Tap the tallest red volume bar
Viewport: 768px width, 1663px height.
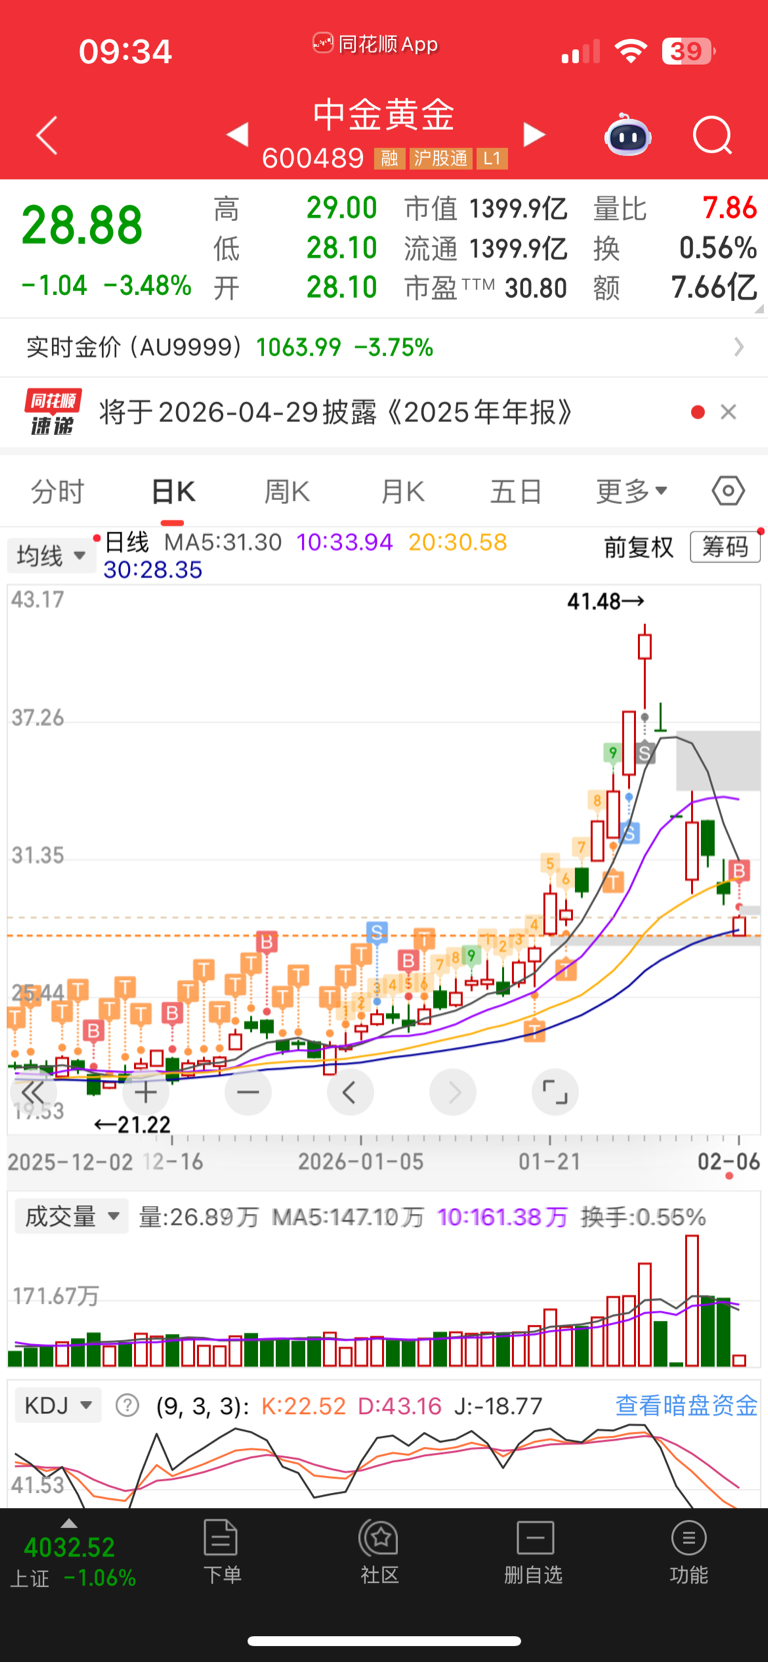[692, 1300]
